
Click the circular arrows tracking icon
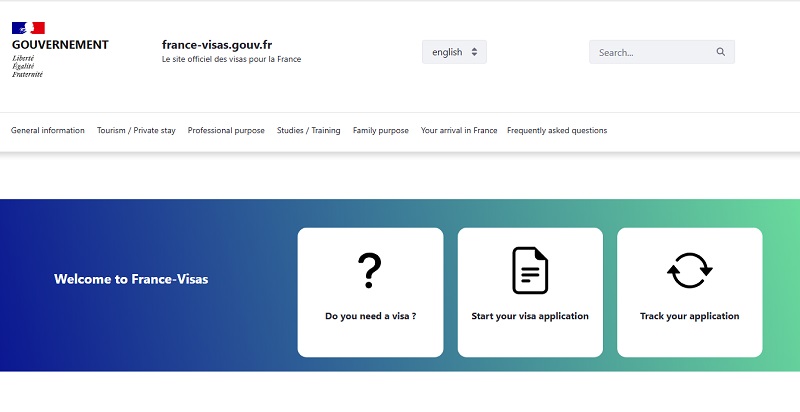click(689, 270)
